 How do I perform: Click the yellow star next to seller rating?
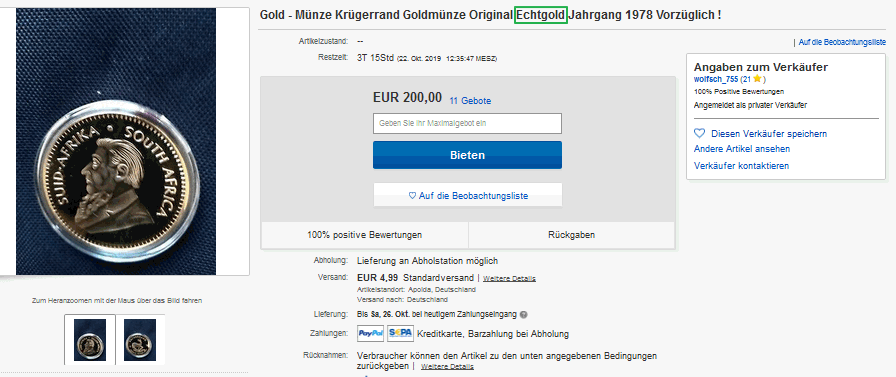click(757, 79)
